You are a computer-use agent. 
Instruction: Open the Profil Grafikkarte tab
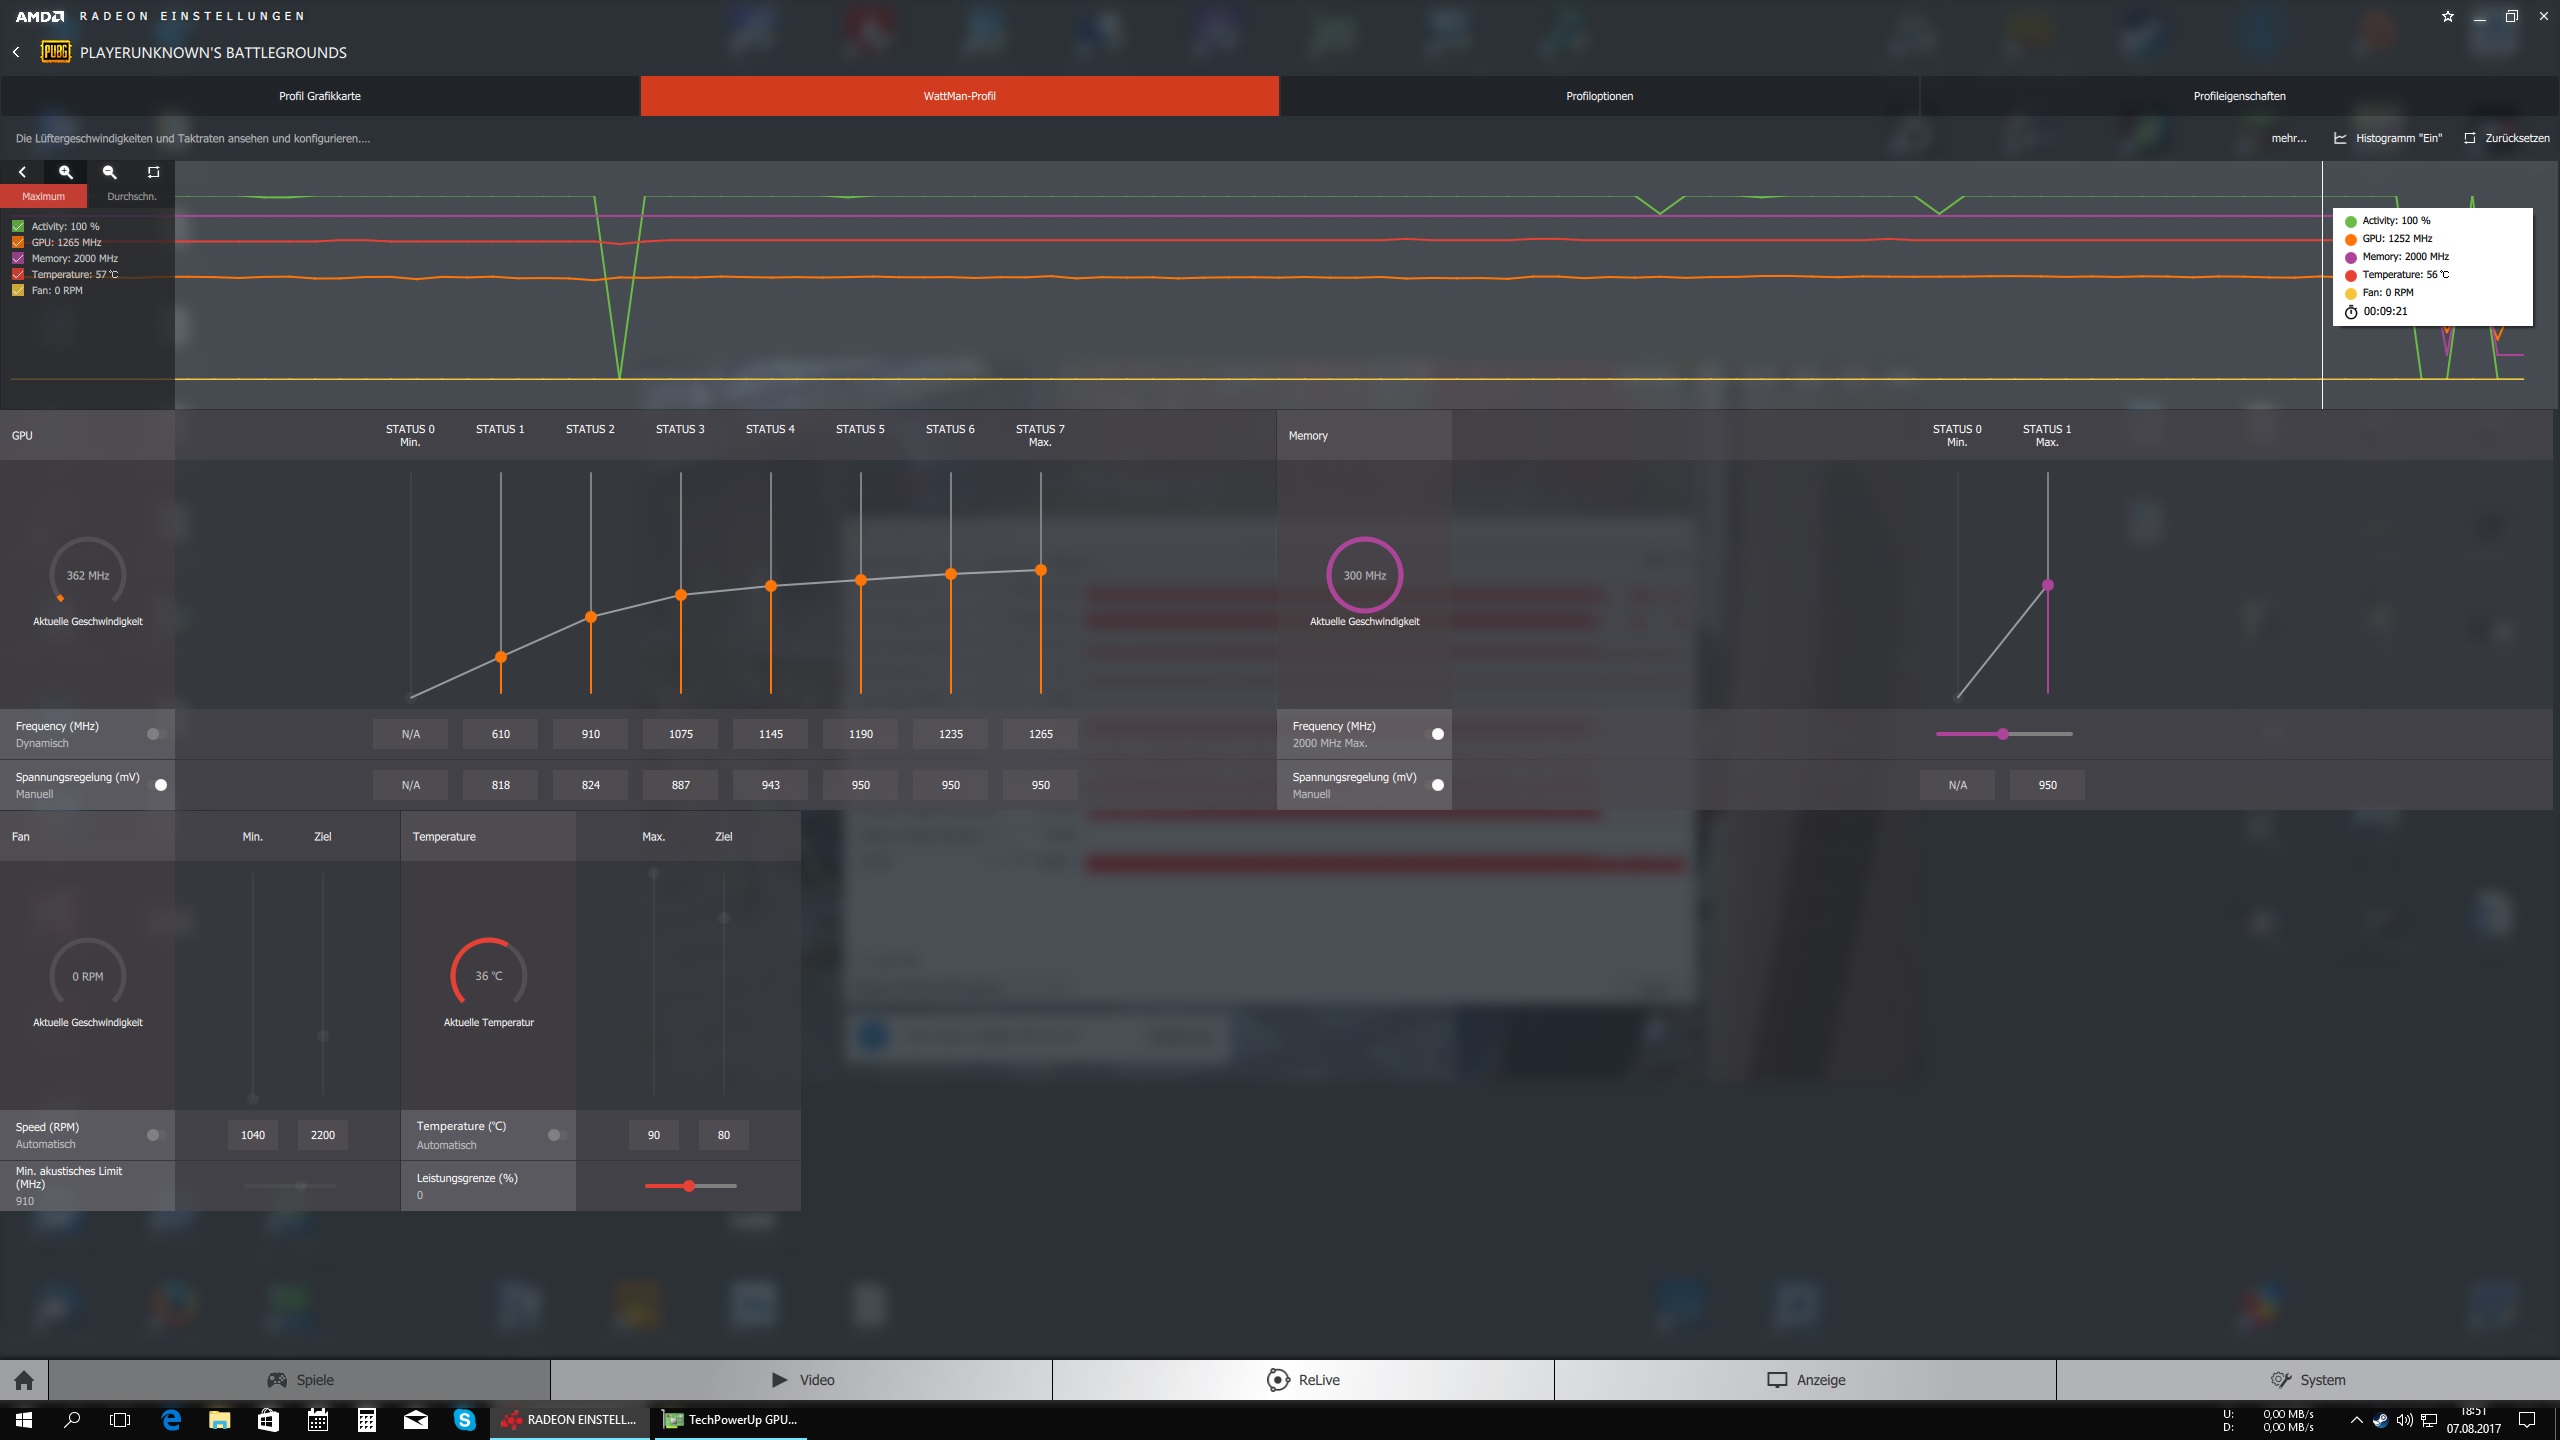[x=320, y=96]
